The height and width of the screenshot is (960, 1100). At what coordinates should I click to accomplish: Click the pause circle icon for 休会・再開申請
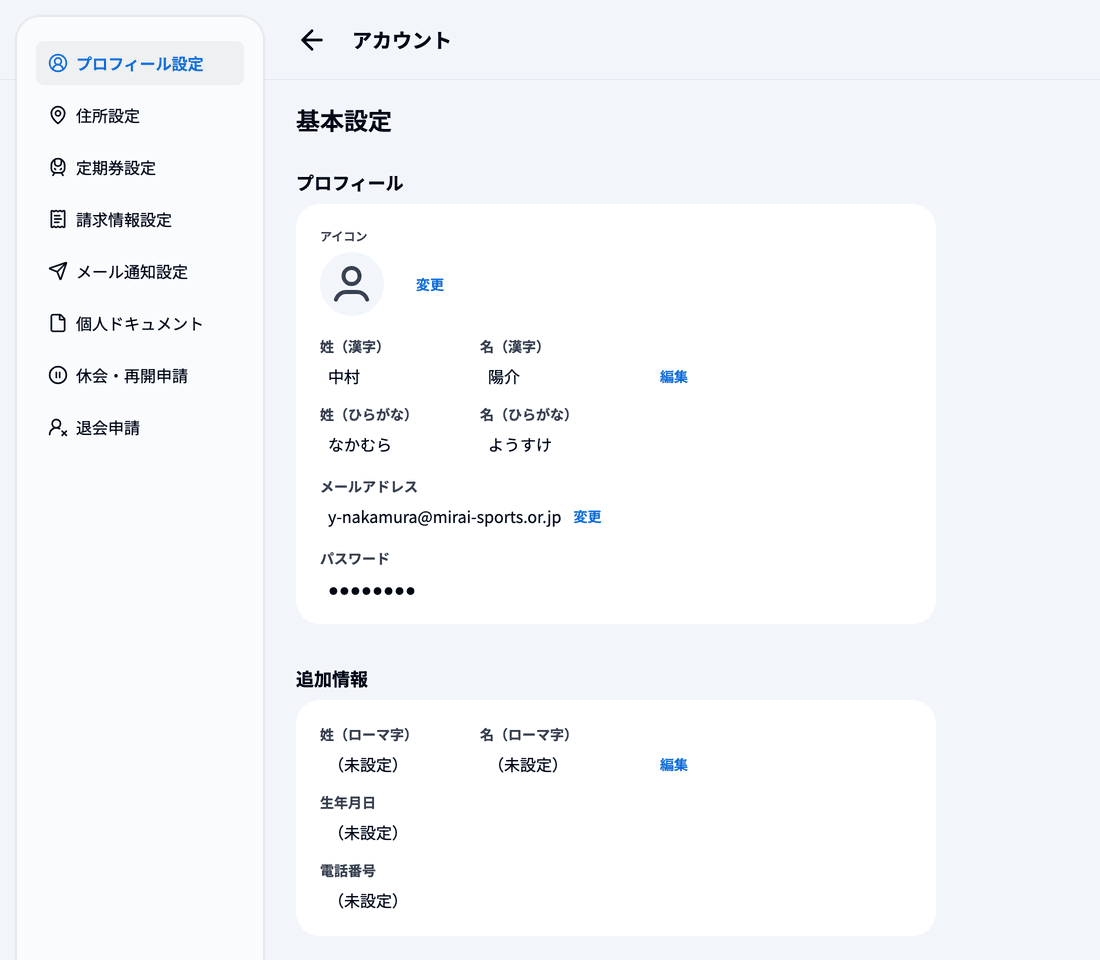[58, 375]
